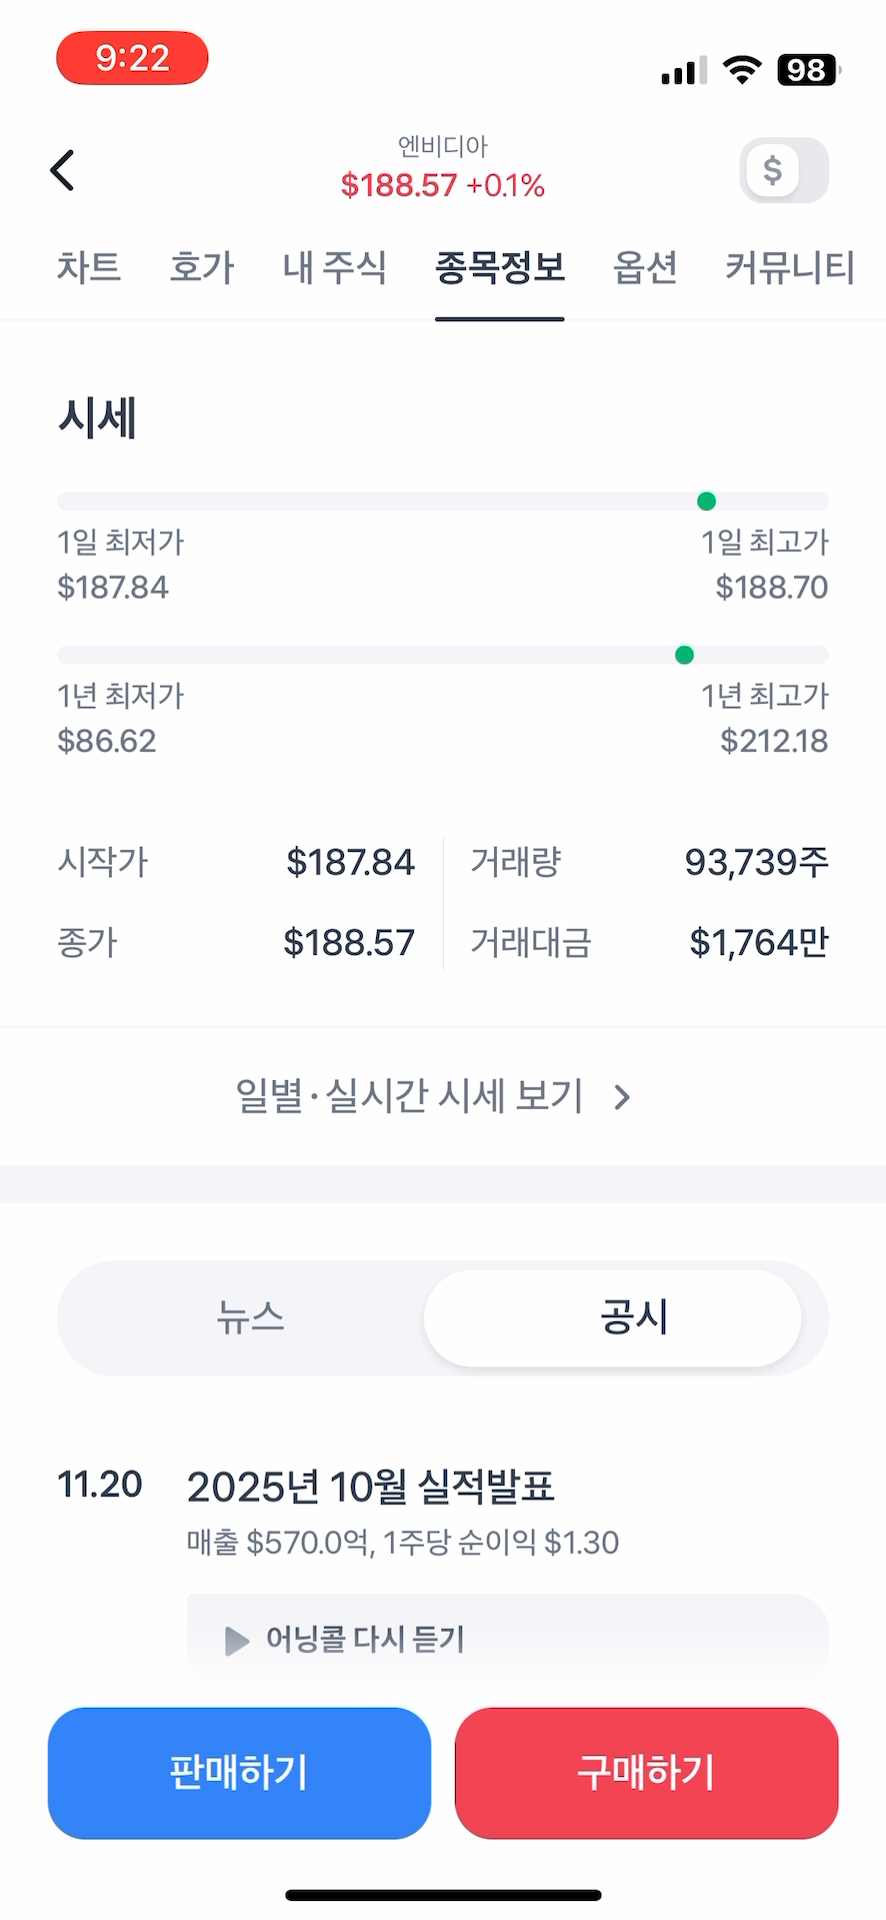Tap 어닝콜 다시 듣기 button
This screenshot has width=886, height=1920.
point(365,1640)
